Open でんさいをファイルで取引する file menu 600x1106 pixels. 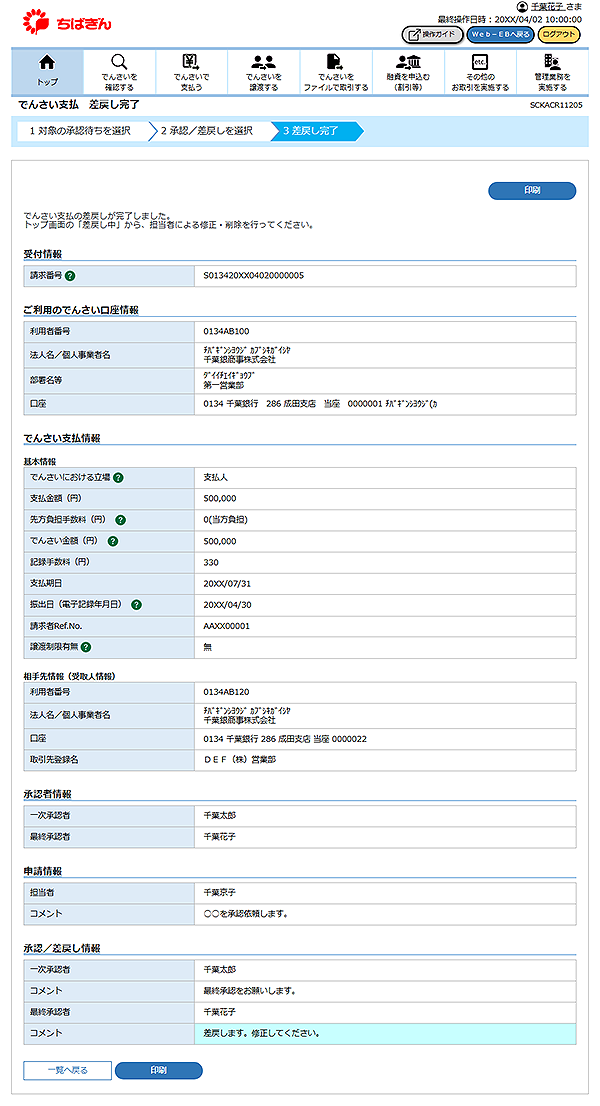(x=335, y=70)
